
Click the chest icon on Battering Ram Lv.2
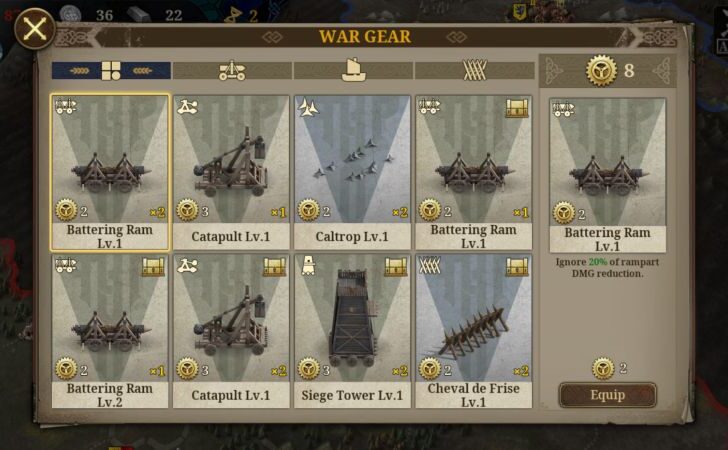153,267
